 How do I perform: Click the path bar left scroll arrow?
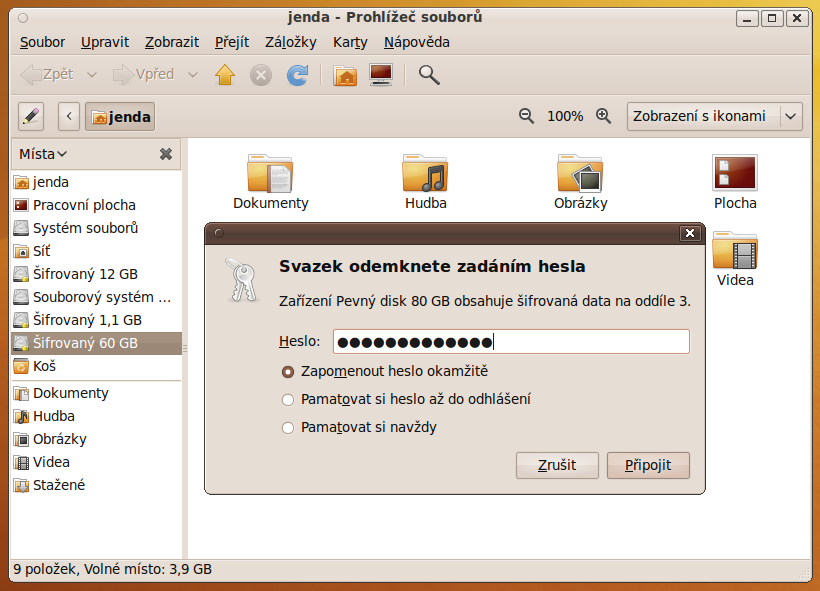point(69,116)
